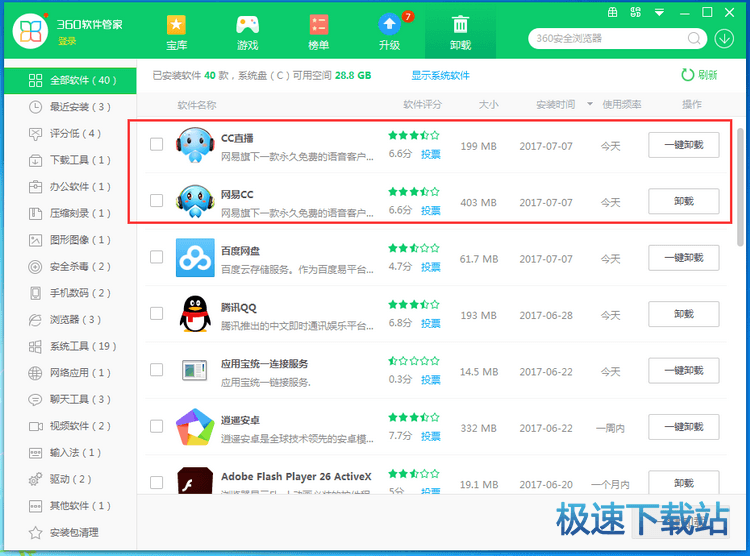Check the Adobe Flash Player checkbox

point(156,482)
